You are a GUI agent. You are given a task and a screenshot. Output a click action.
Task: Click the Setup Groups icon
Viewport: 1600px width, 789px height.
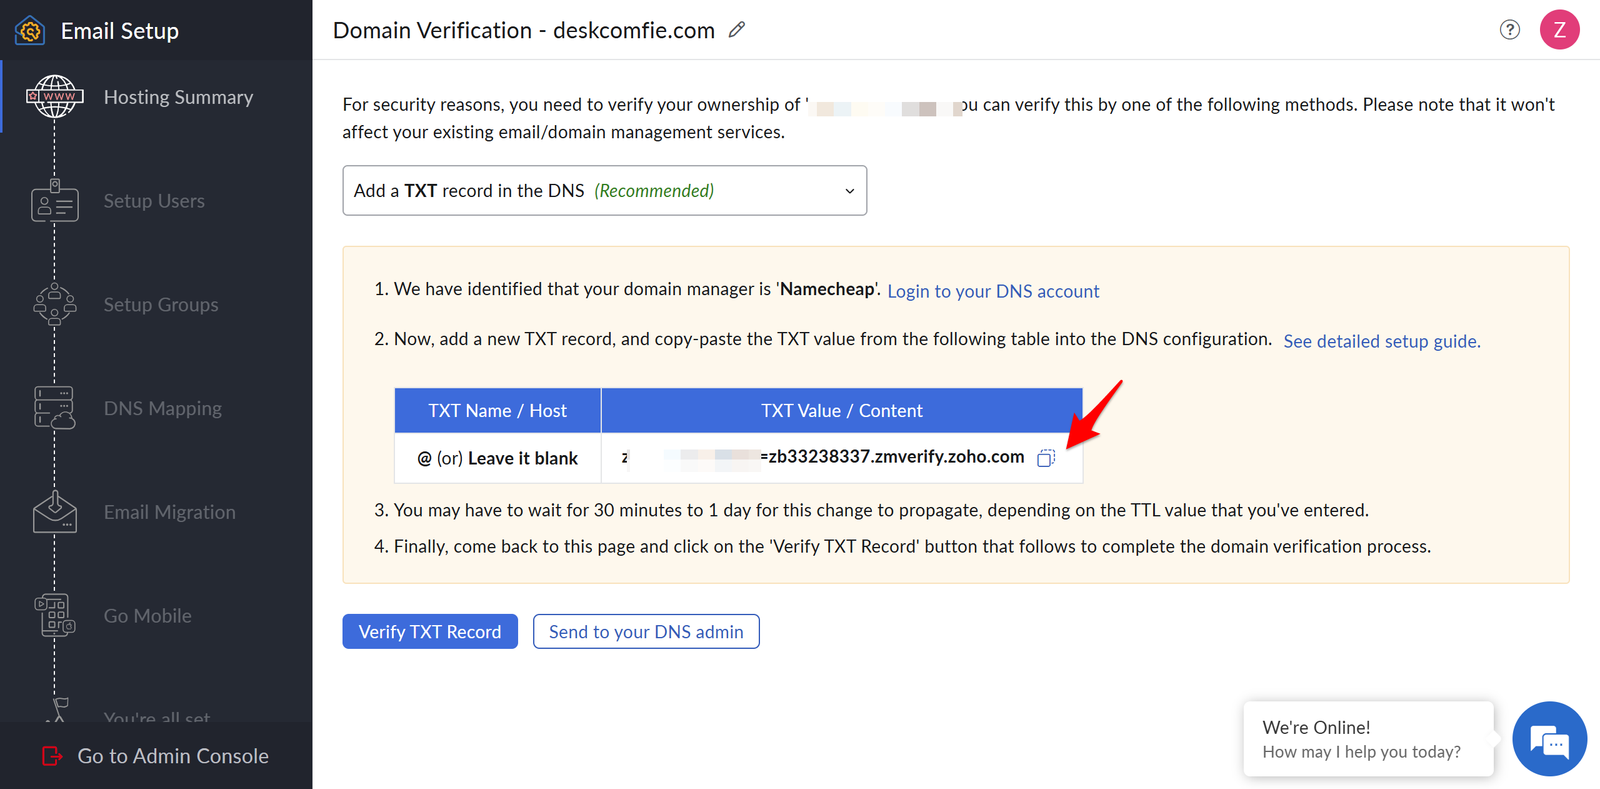point(54,305)
